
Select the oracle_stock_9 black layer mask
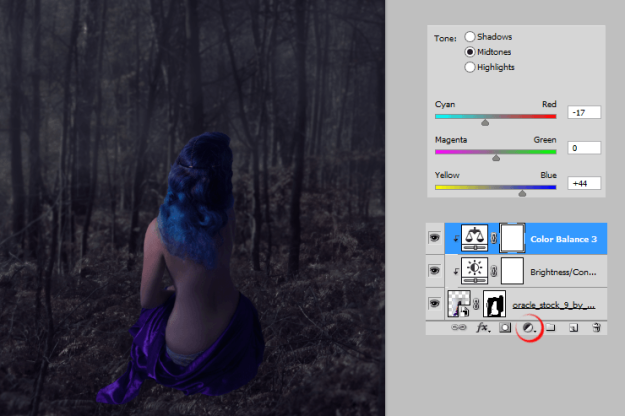click(494, 304)
